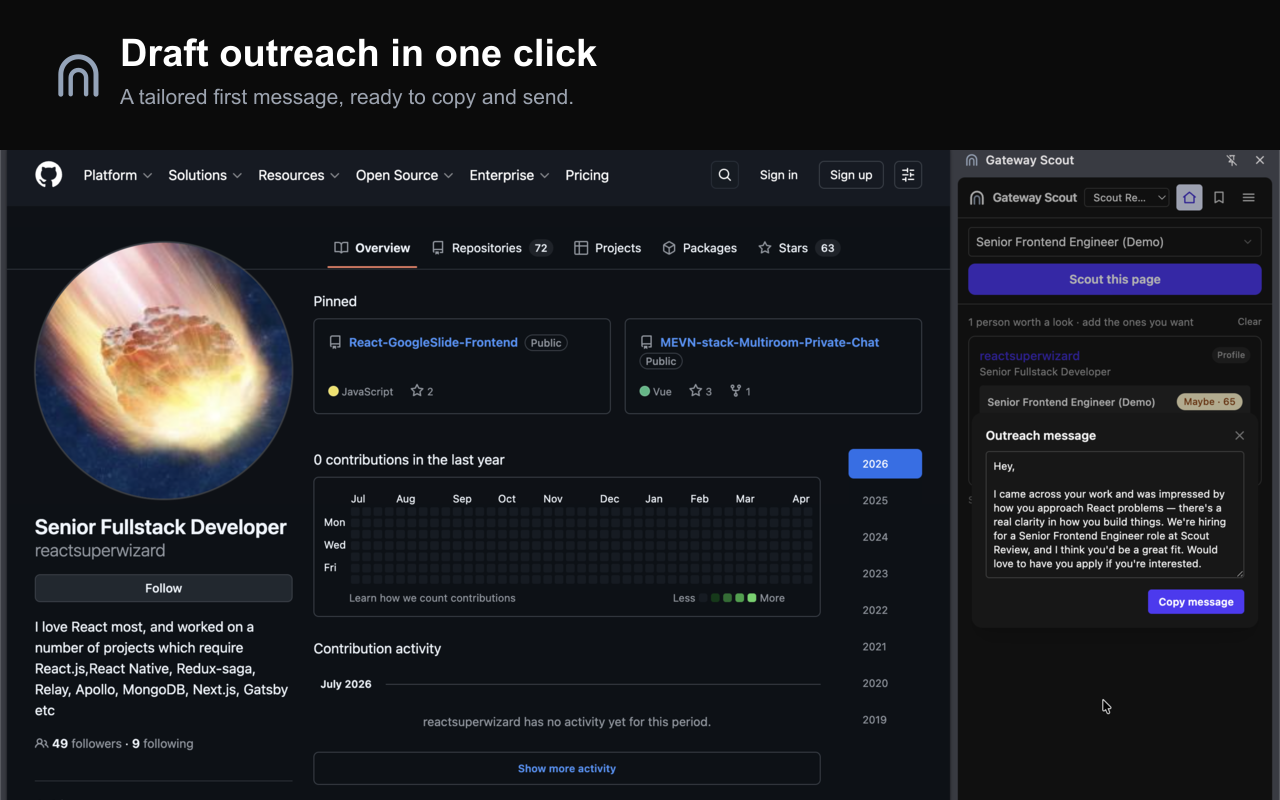Switch to the Overview tab
The image size is (1280, 800).
tap(372, 248)
